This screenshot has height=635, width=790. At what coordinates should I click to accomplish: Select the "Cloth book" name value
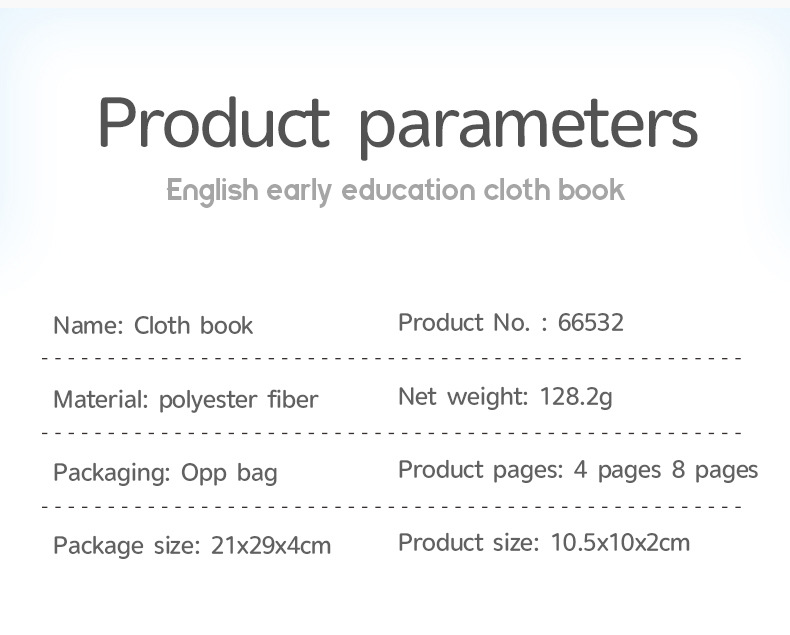coord(193,325)
